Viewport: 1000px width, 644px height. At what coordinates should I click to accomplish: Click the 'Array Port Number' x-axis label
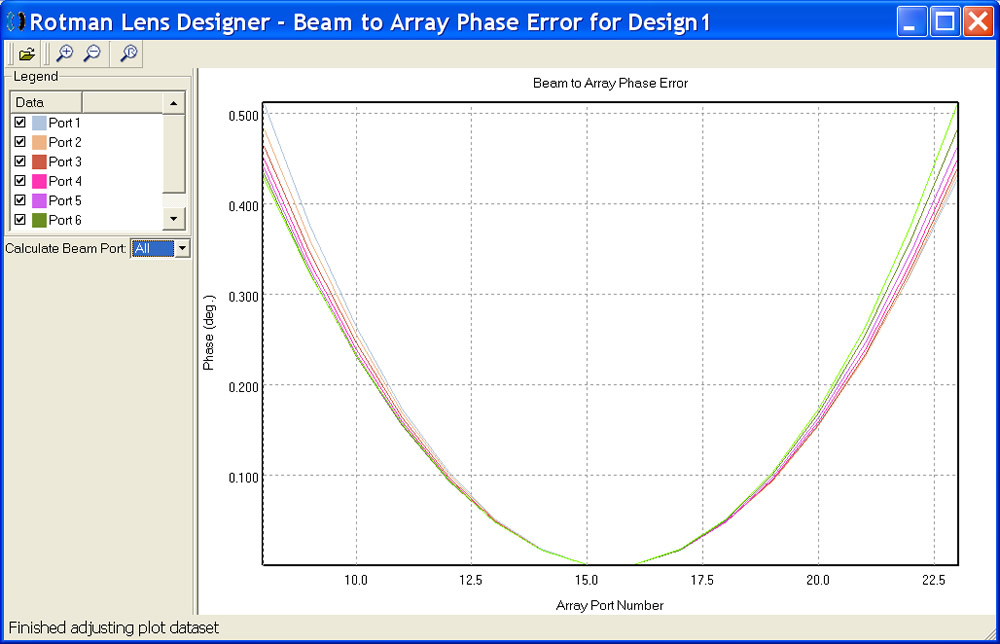click(610, 605)
